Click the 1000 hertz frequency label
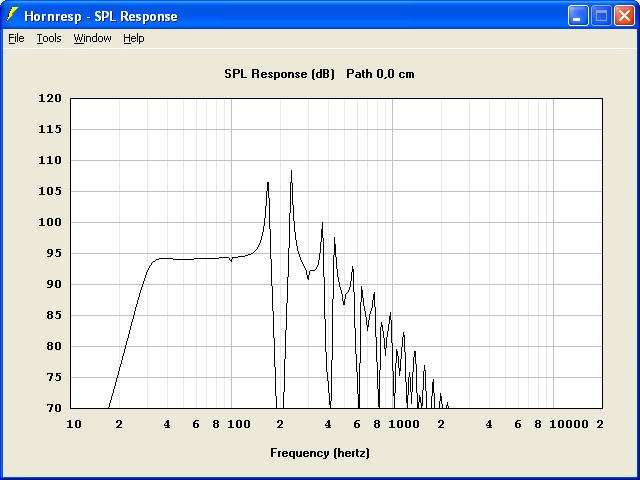Image resolution: width=640 pixels, height=480 pixels. (x=404, y=424)
